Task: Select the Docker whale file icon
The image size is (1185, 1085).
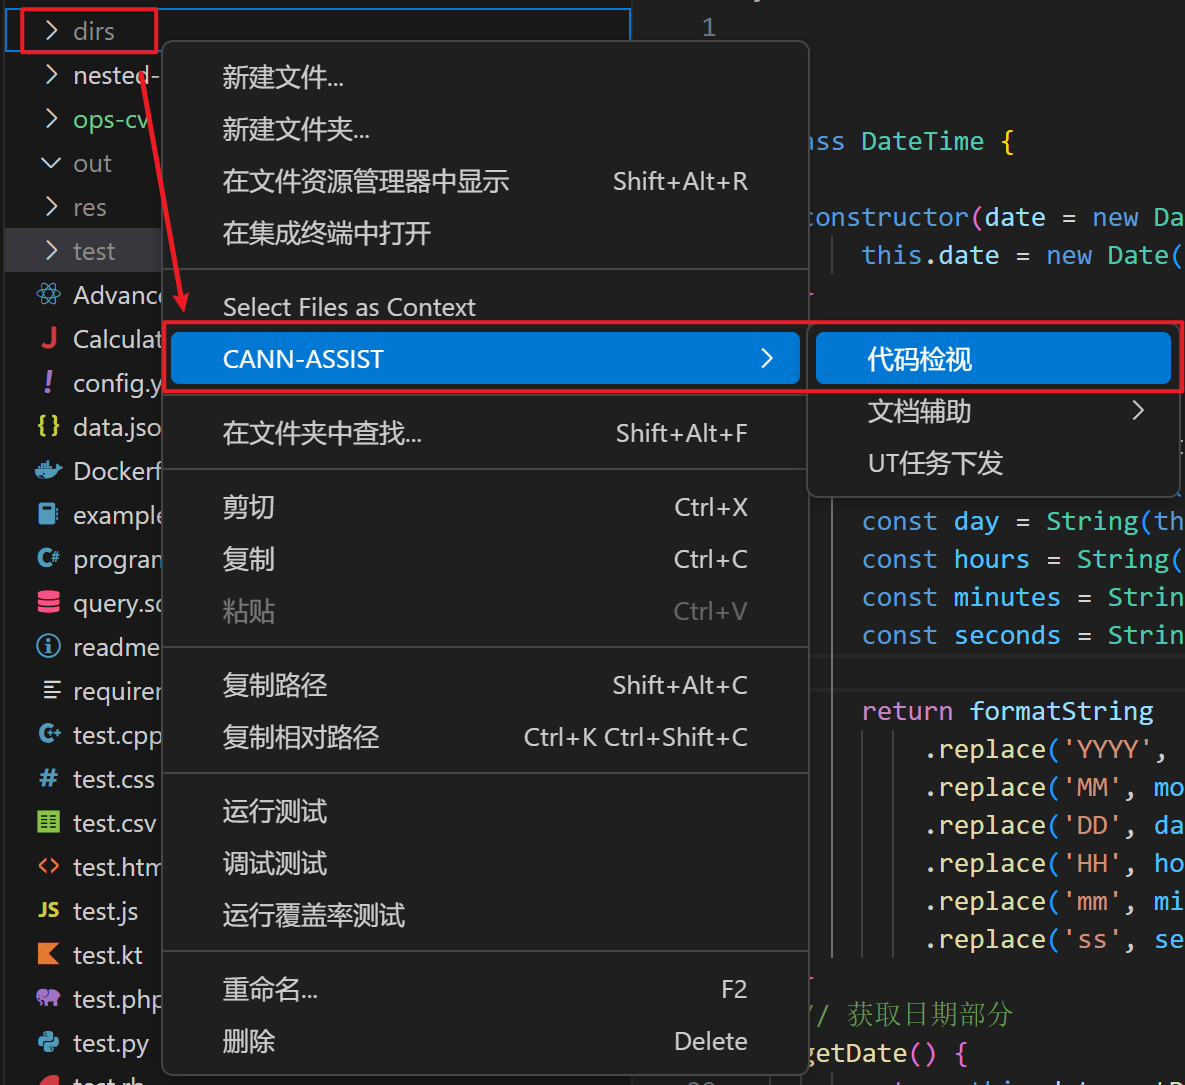Action: [48, 471]
